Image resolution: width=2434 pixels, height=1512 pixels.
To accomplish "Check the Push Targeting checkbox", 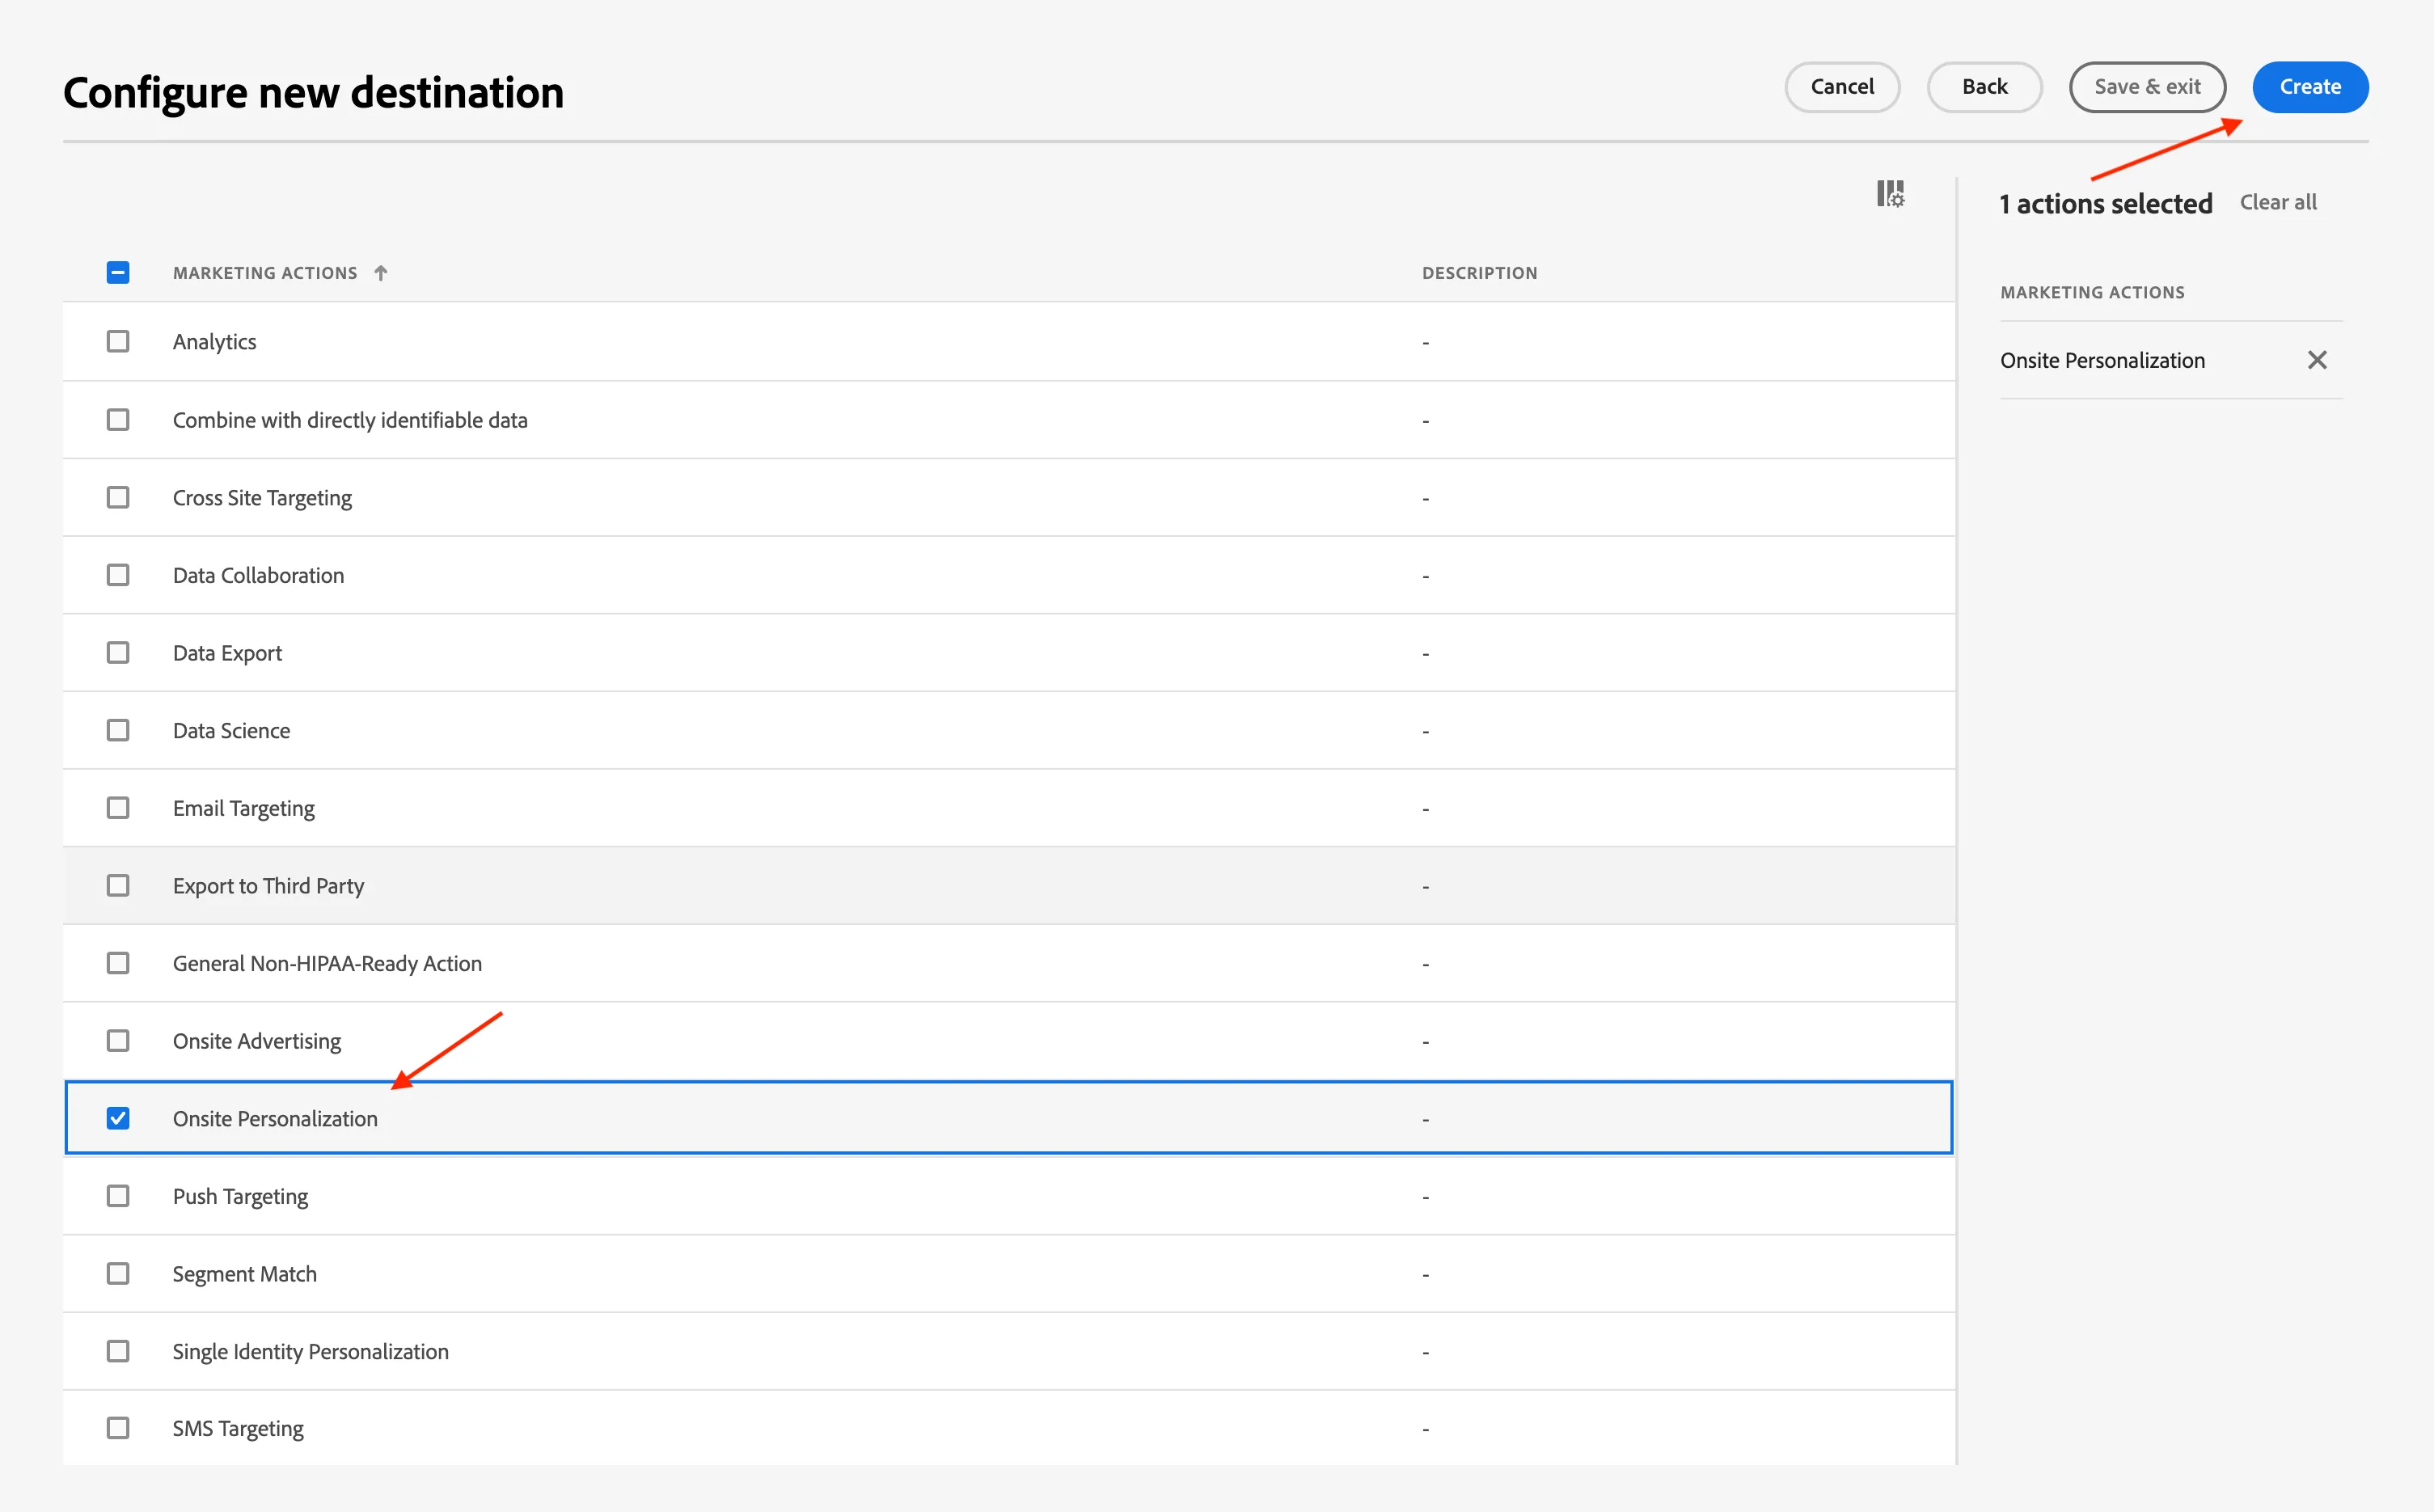I will (118, 1196).
